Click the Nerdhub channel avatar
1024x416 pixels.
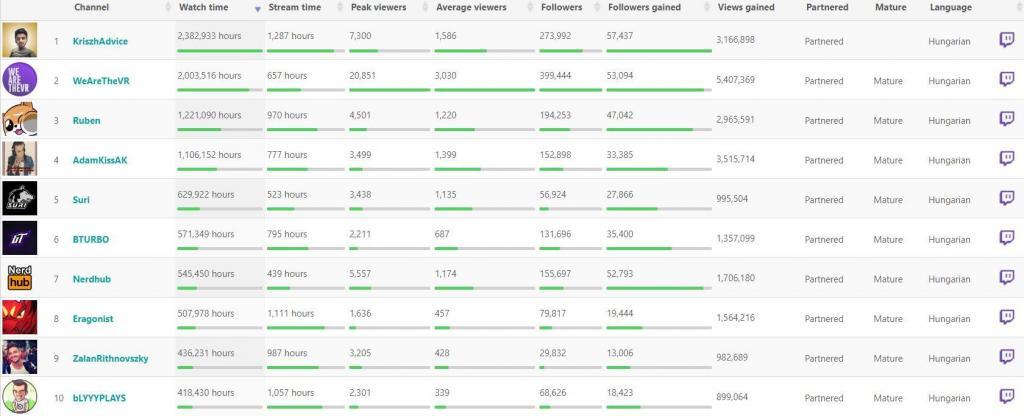(x=20, y=278)
